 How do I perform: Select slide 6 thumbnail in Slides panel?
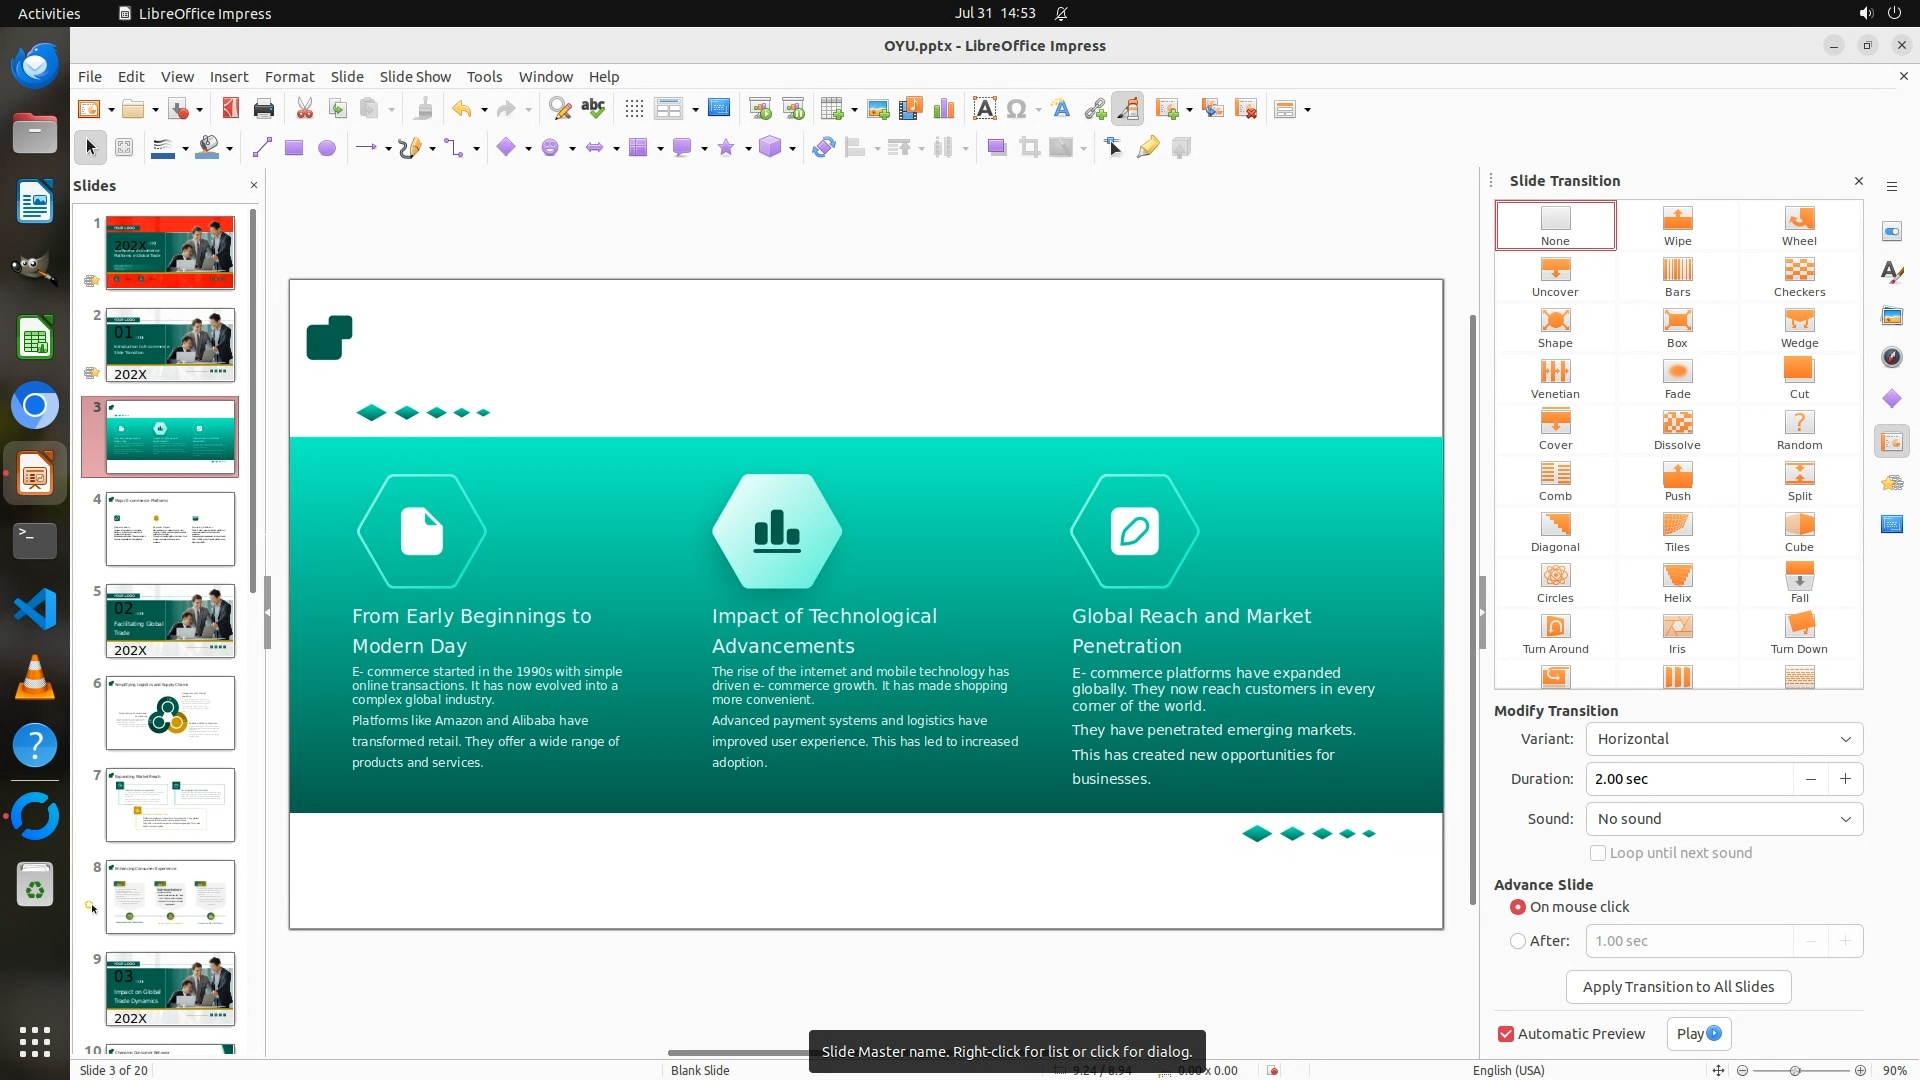pos(170,713)
